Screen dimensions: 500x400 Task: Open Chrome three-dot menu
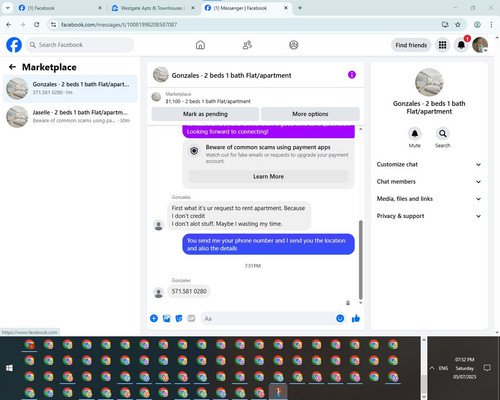click(x=491, y=25)
